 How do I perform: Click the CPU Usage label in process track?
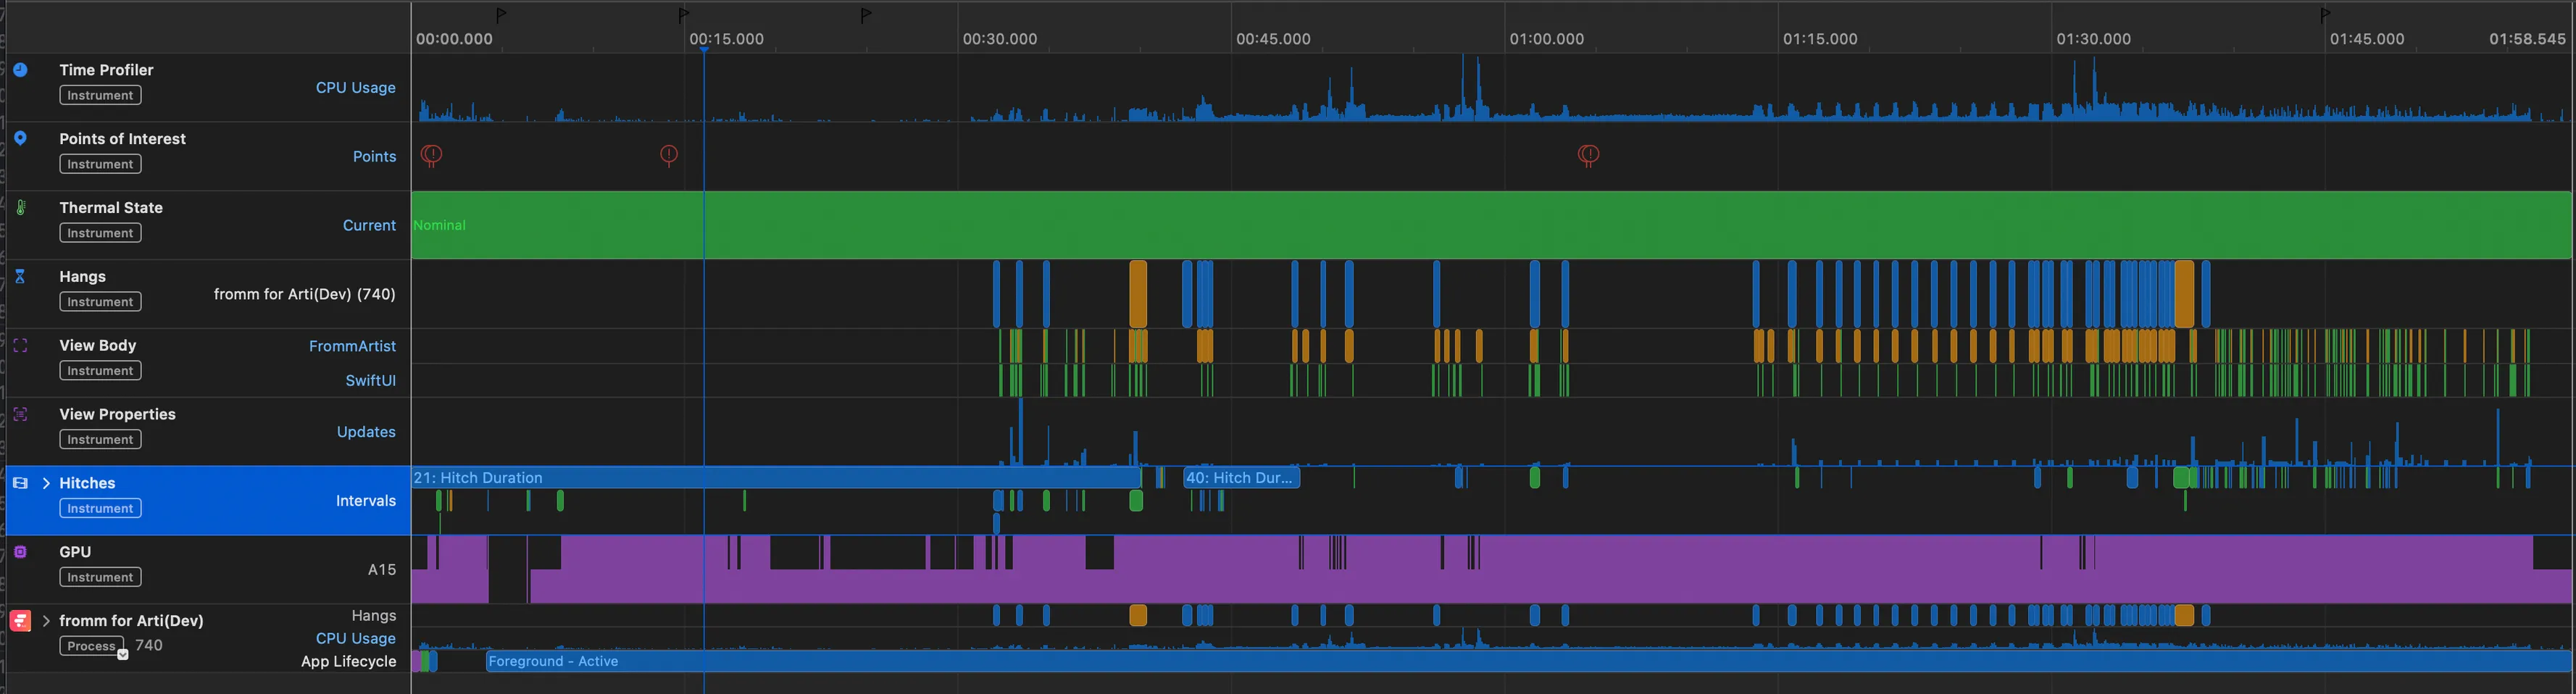click(356, 639)
